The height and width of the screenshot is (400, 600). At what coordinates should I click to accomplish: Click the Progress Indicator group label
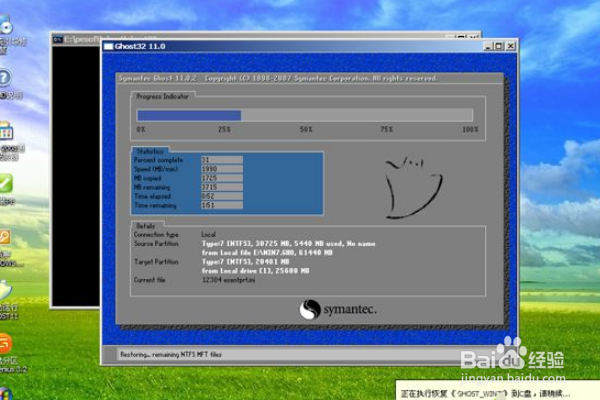163,96
